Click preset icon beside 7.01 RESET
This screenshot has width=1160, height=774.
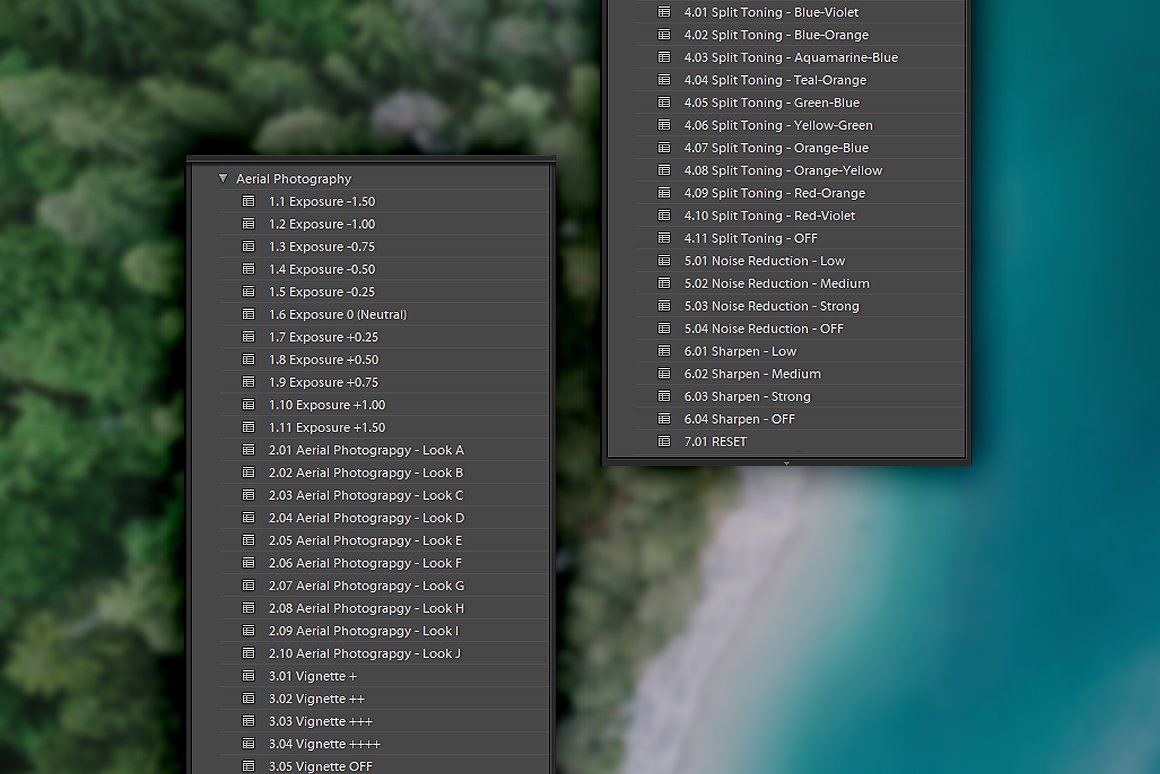[x=664, y=441]
